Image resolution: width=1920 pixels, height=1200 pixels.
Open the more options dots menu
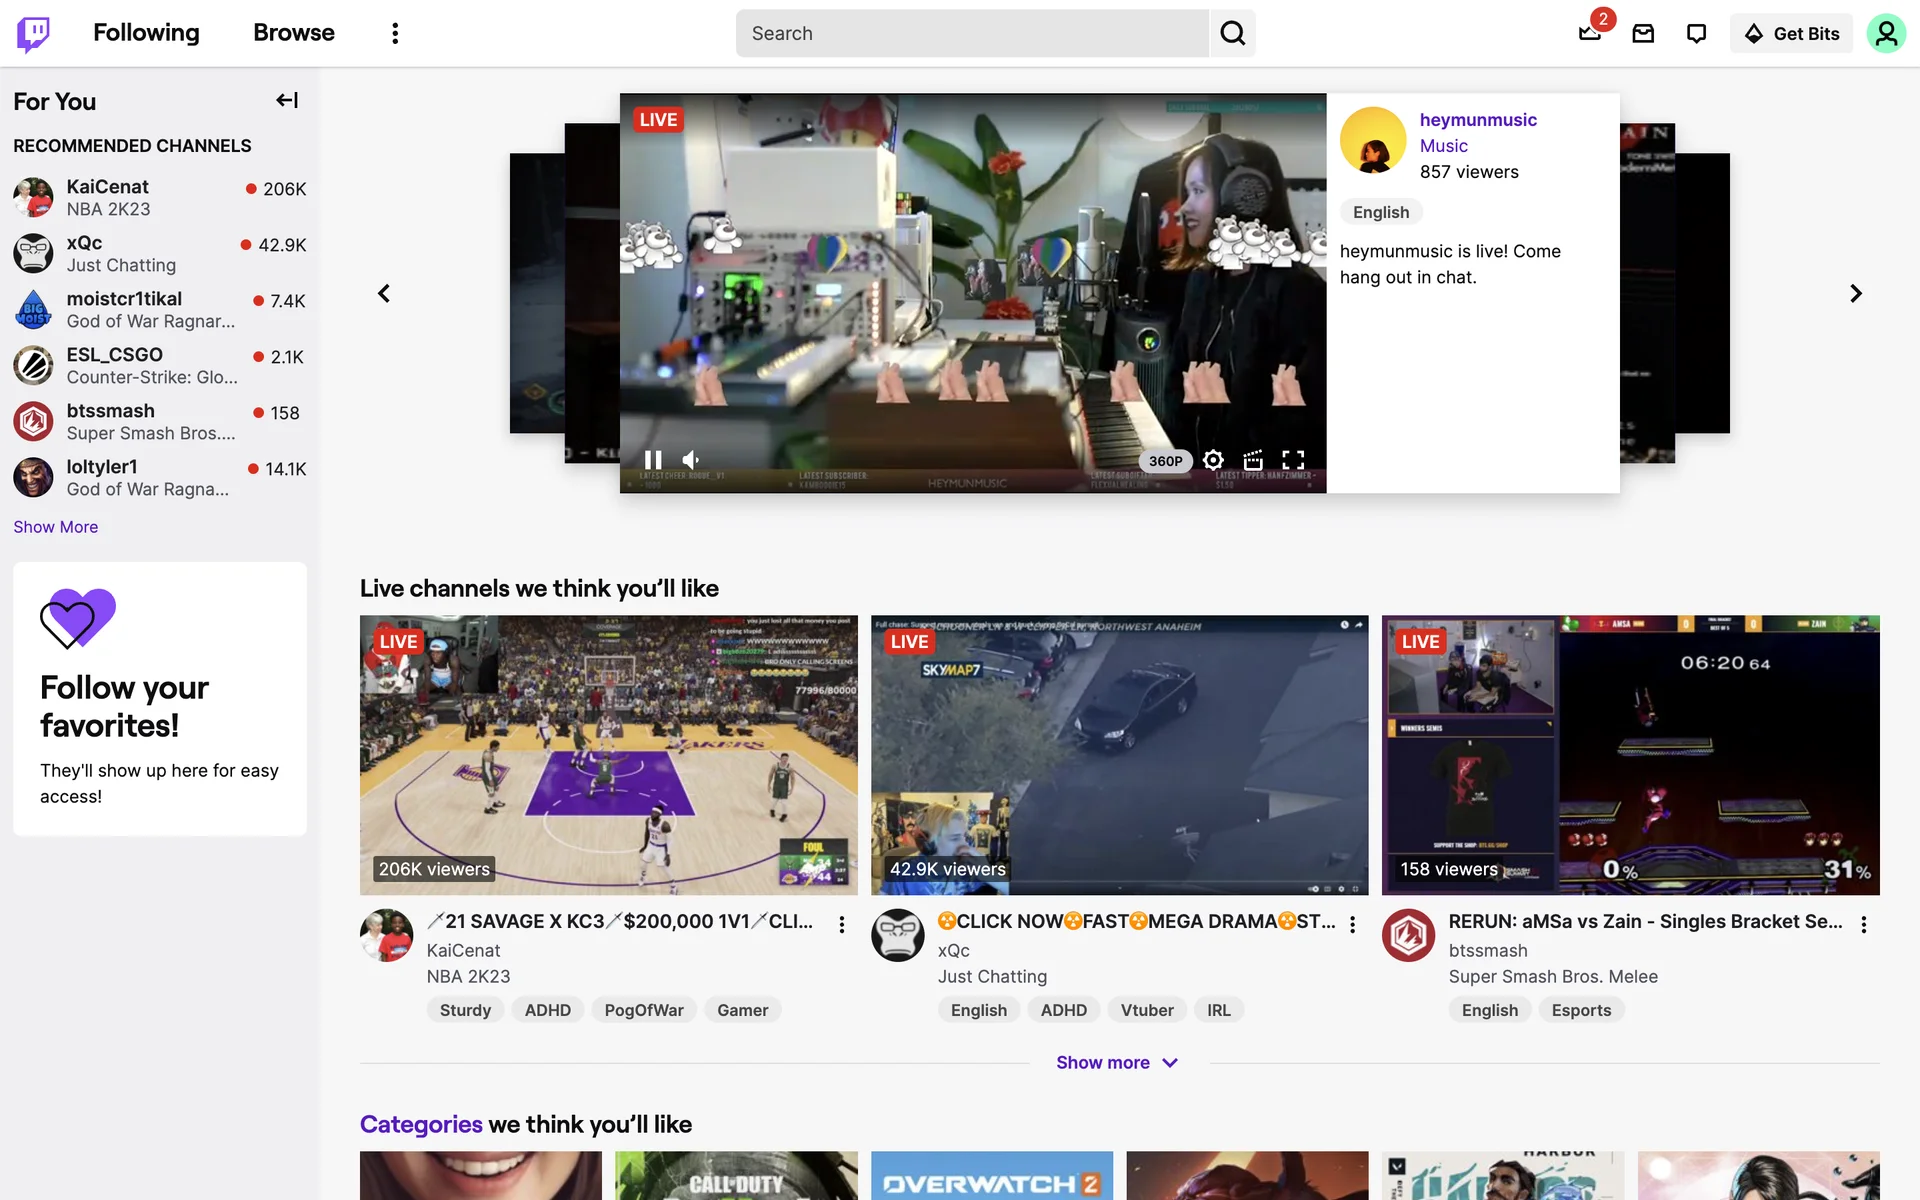click(395, 33)
